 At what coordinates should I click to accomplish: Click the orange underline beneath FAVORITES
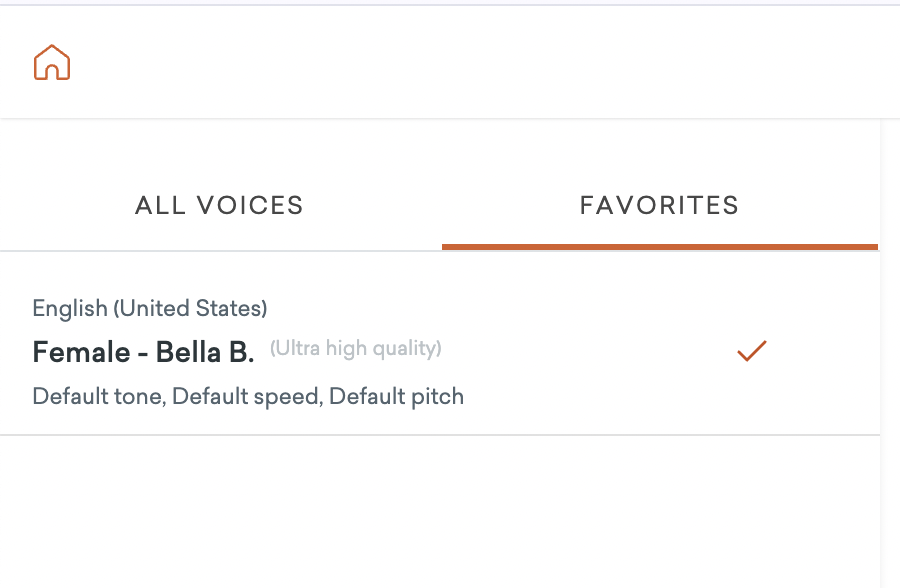click(x=660, y=247)
